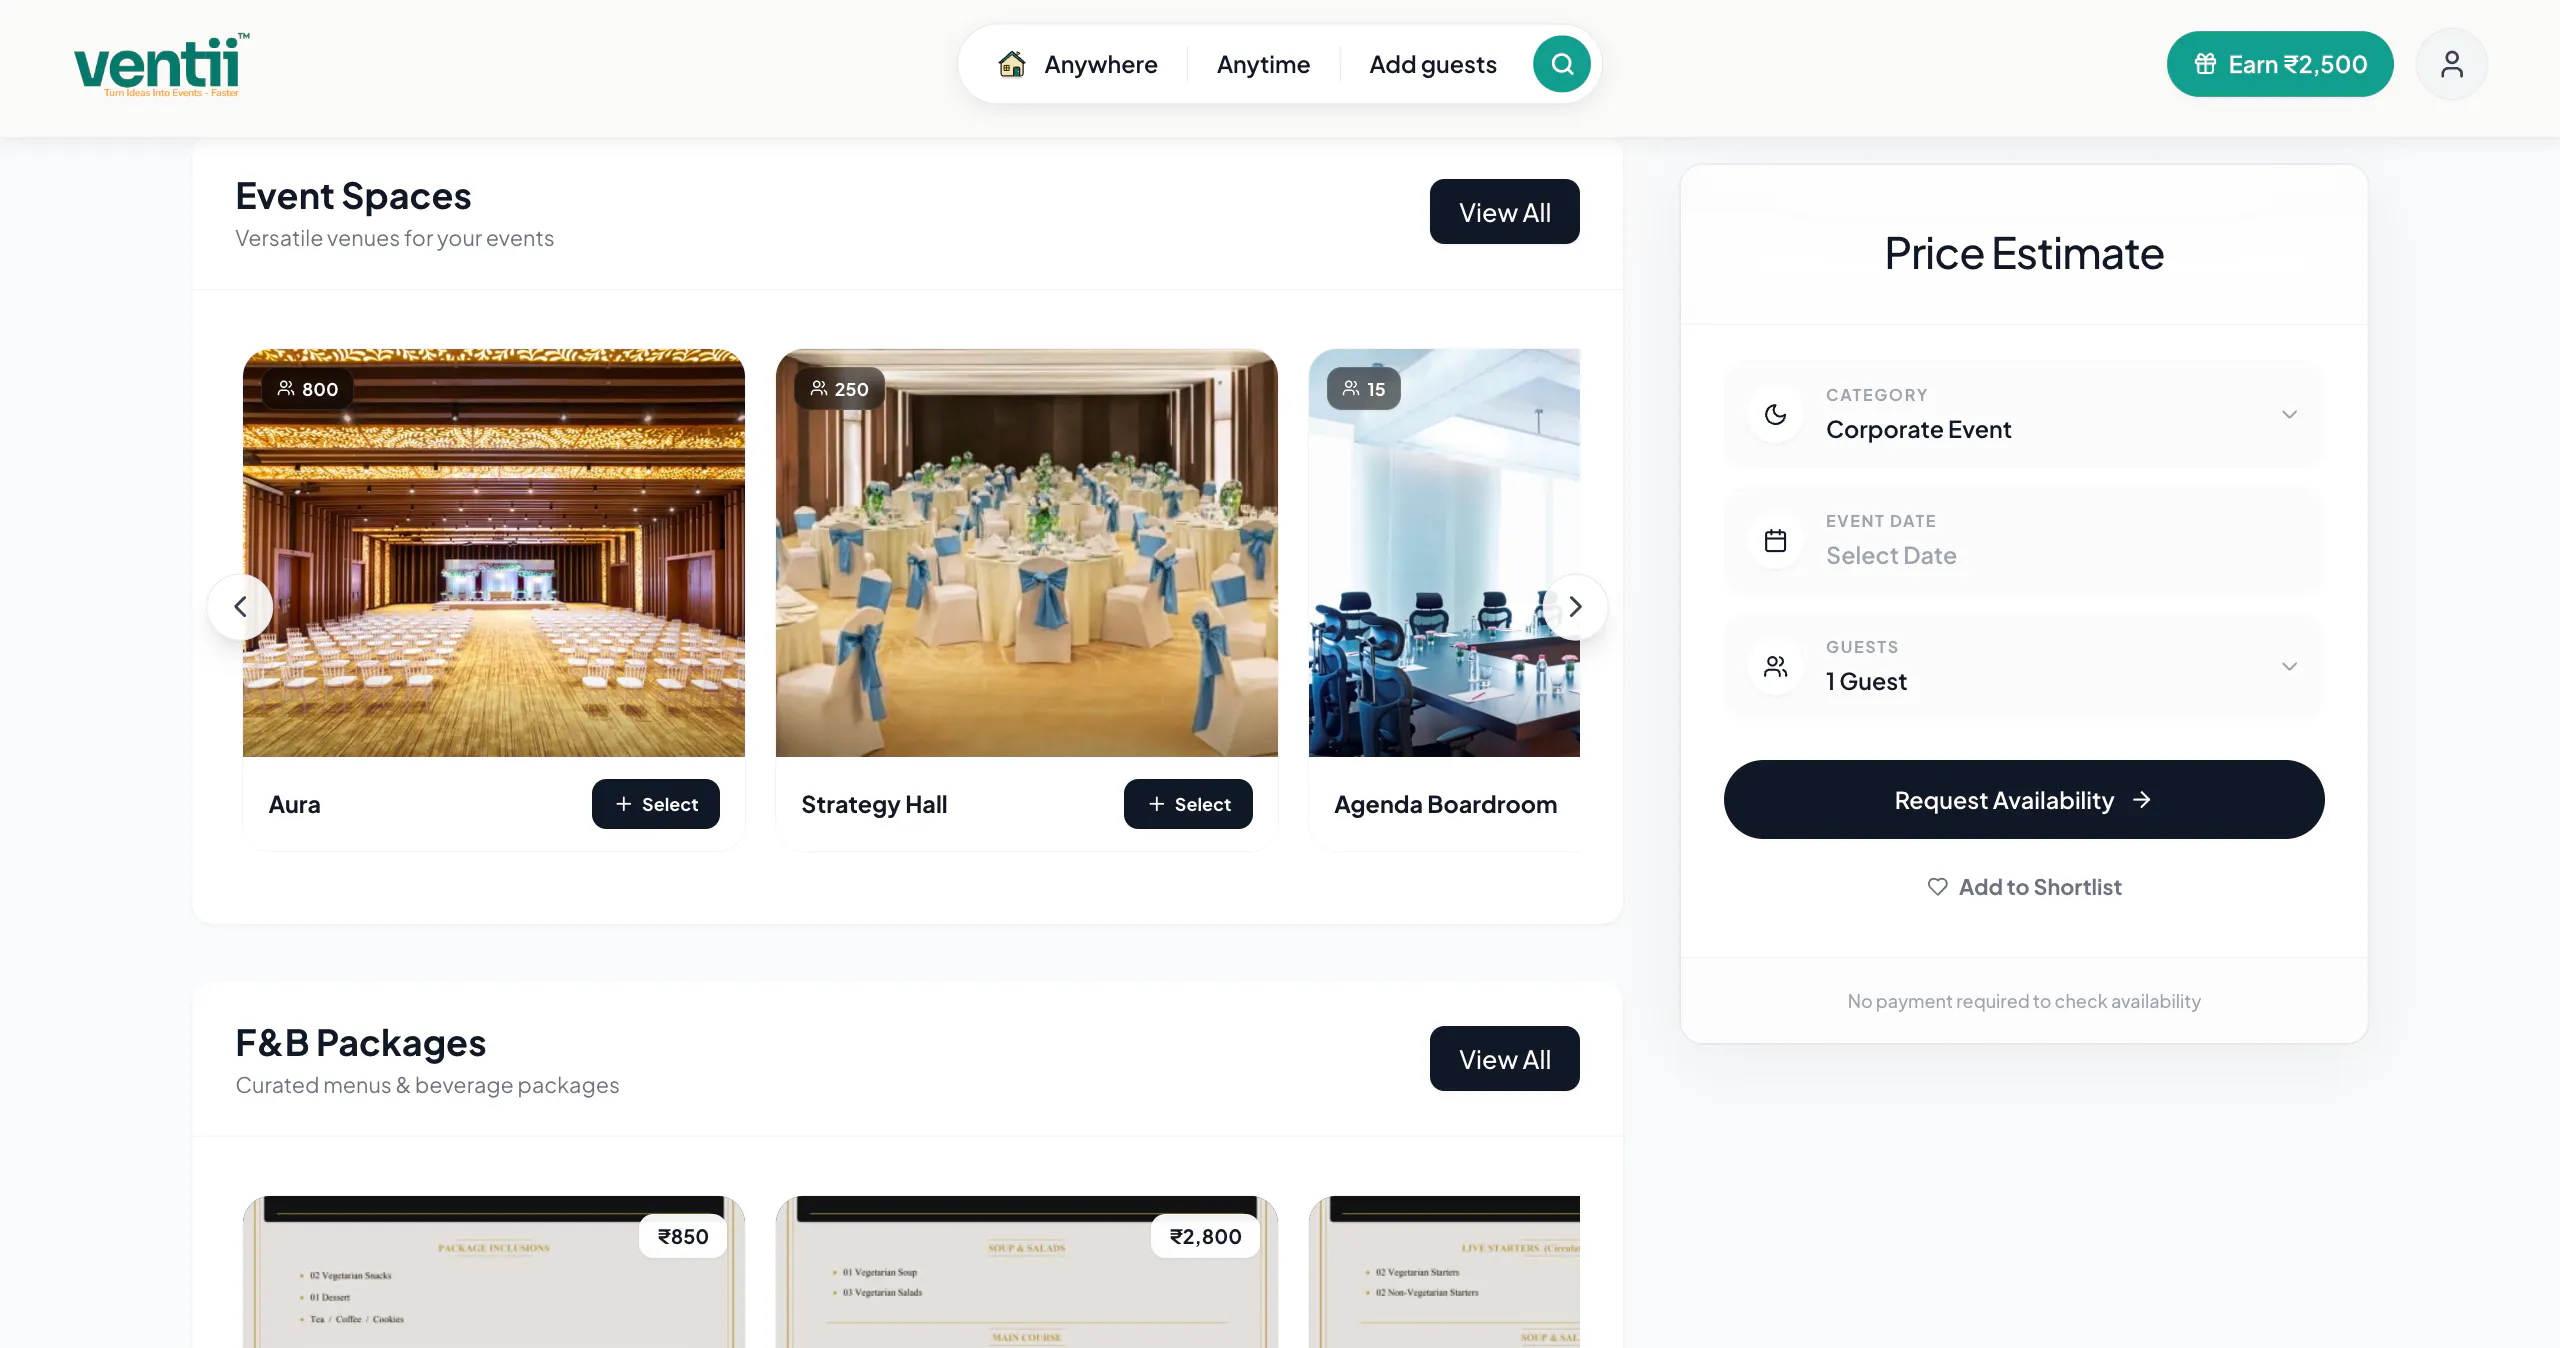2560x1348 pixels.
Task: Open the Corporate Event category selector
Action: pos(2023,414)
